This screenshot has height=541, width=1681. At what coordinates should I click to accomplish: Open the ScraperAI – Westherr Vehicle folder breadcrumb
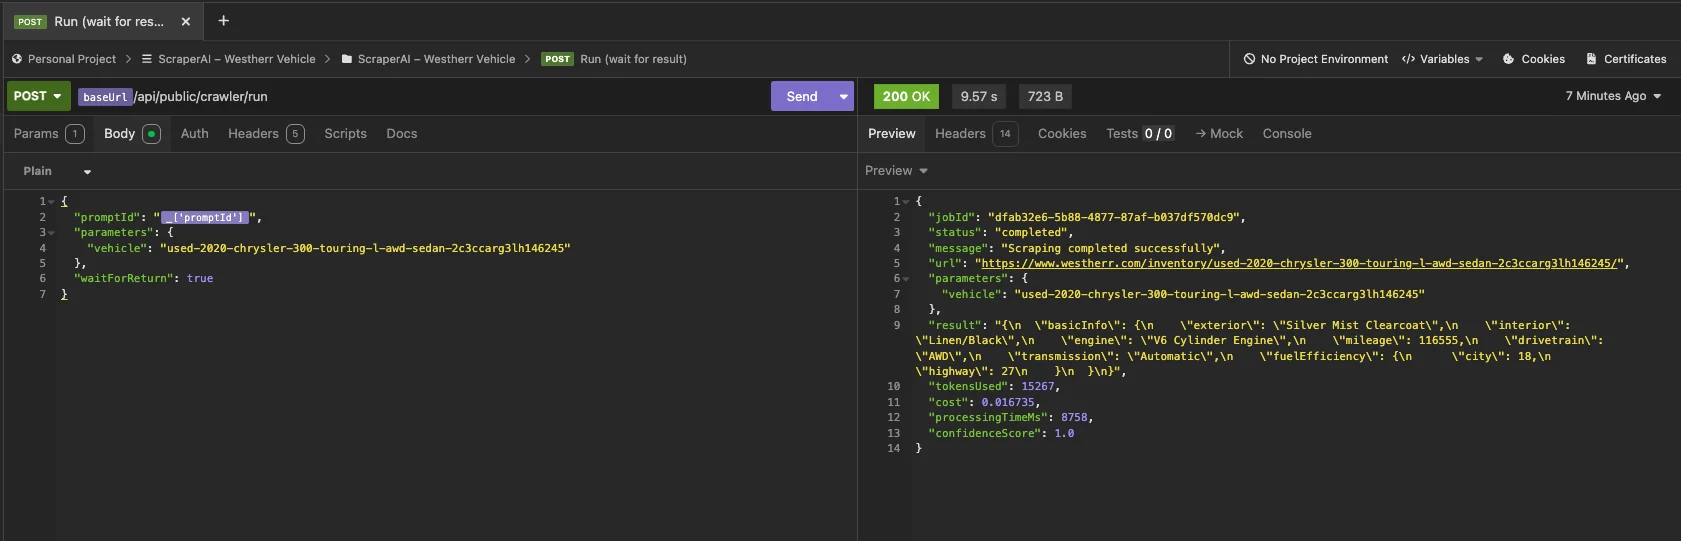436,59
